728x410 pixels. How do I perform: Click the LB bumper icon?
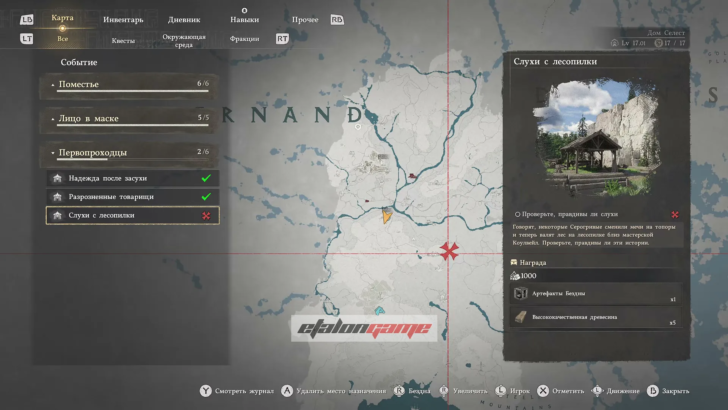tap(27, 19)
